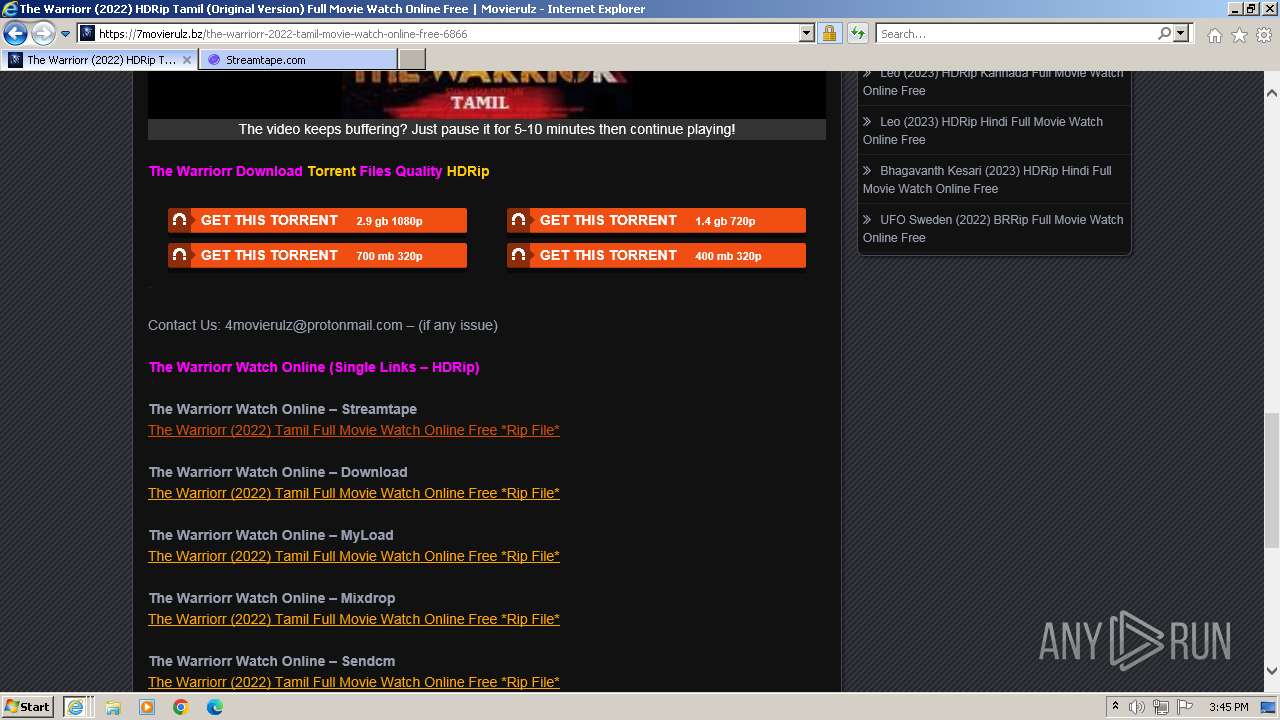Click Internet Explorer taskbar icon
Viewport: 1280px width, 720px height.
click(76, 706)
